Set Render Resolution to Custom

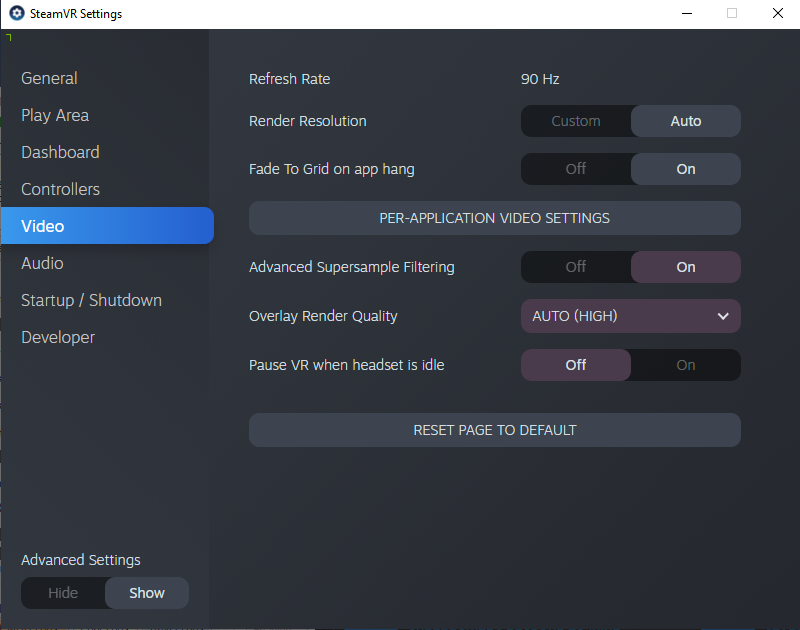[576, 121]
